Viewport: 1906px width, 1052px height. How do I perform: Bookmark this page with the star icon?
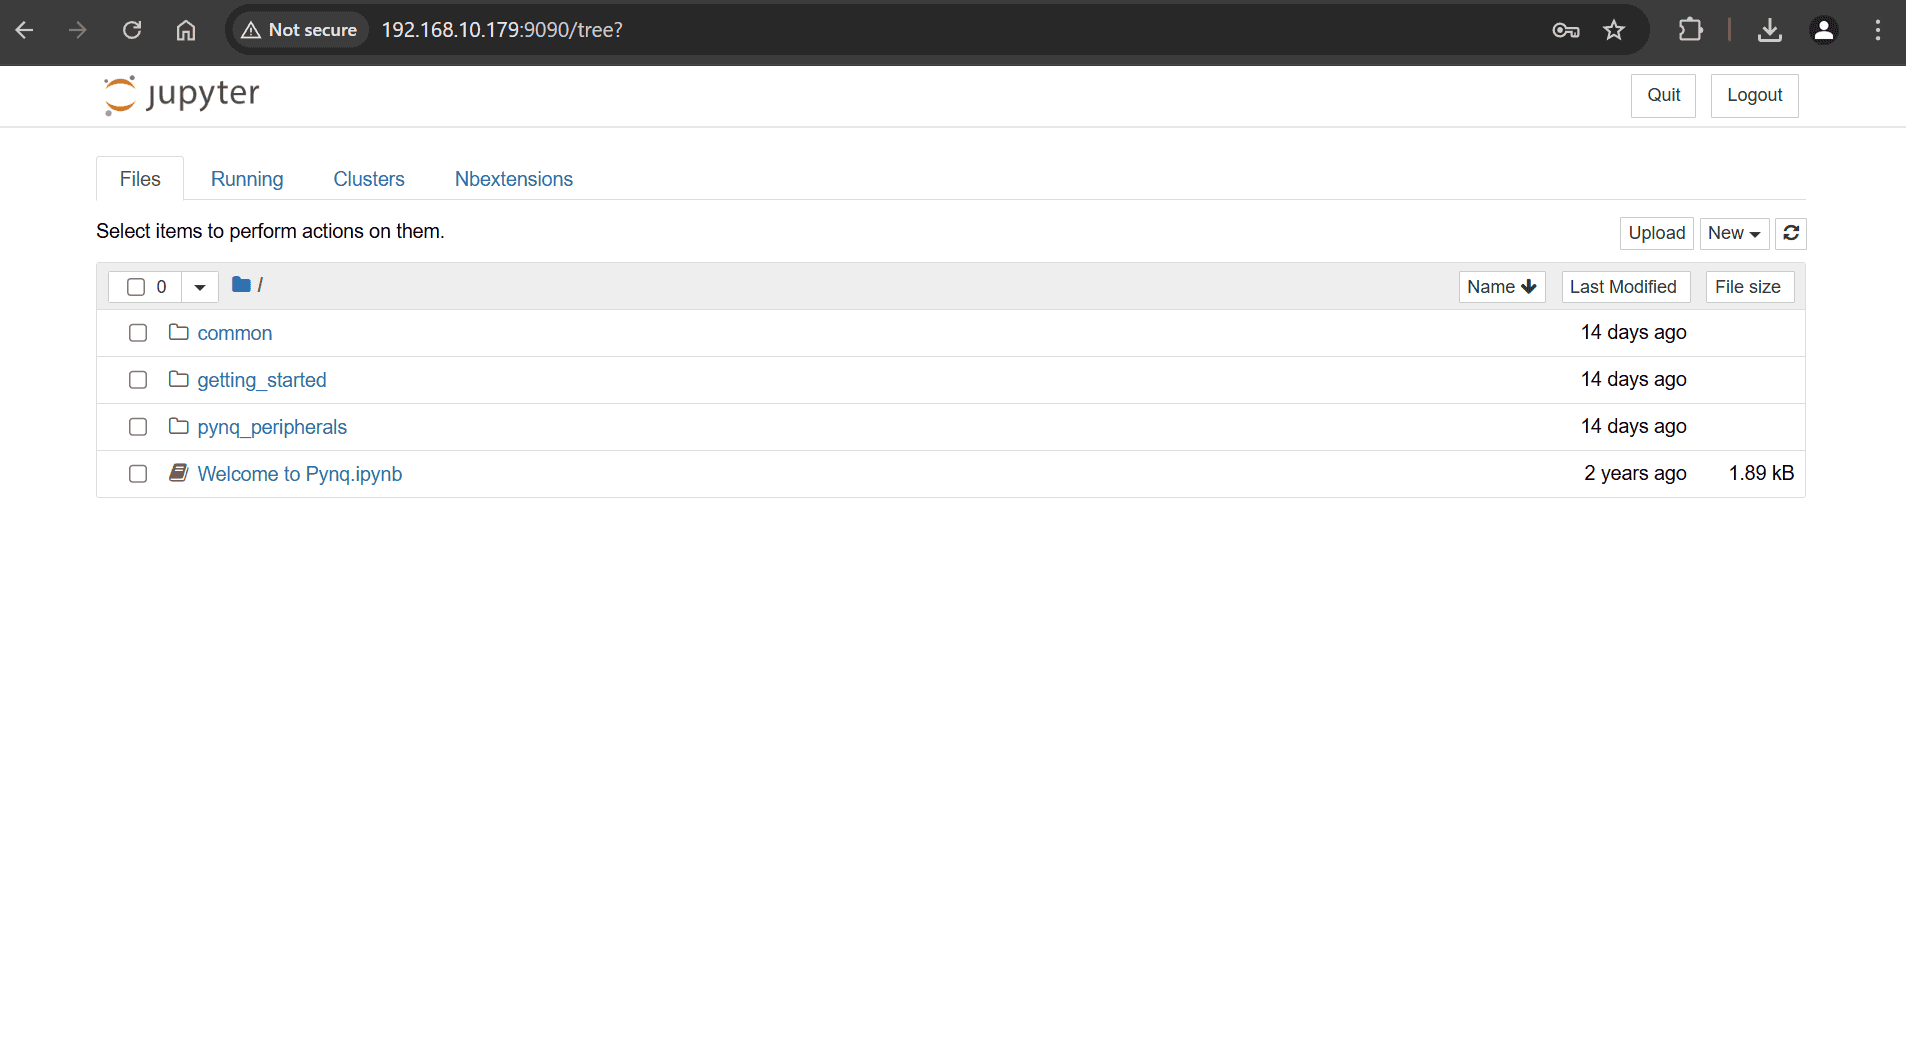pos(1614,30)
